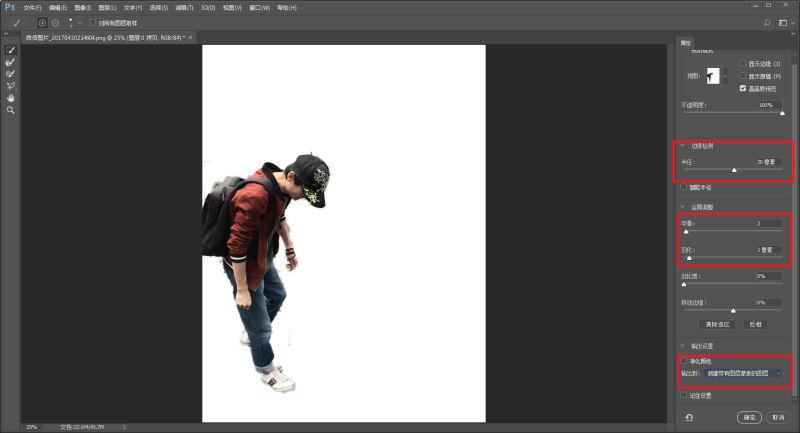This screenshot has width=800, height=433.
Task: Collapse the 边缘检测 section
Action: point(682,146)
